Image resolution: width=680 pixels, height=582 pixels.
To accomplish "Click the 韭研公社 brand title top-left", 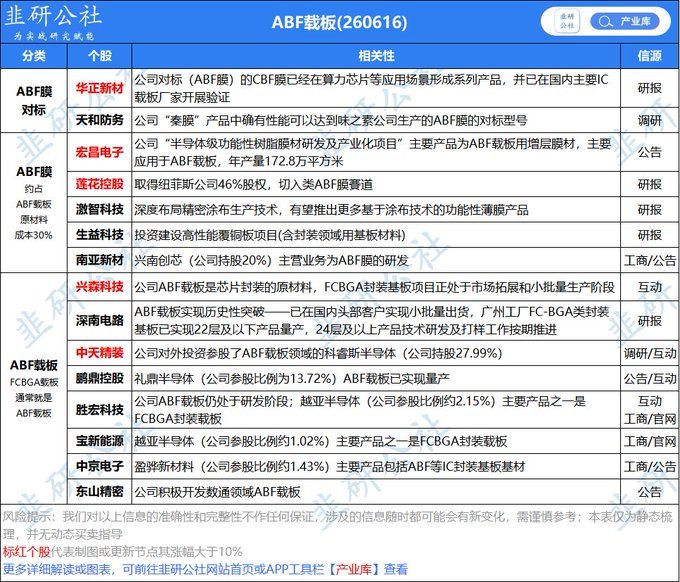I will point(52,16).
